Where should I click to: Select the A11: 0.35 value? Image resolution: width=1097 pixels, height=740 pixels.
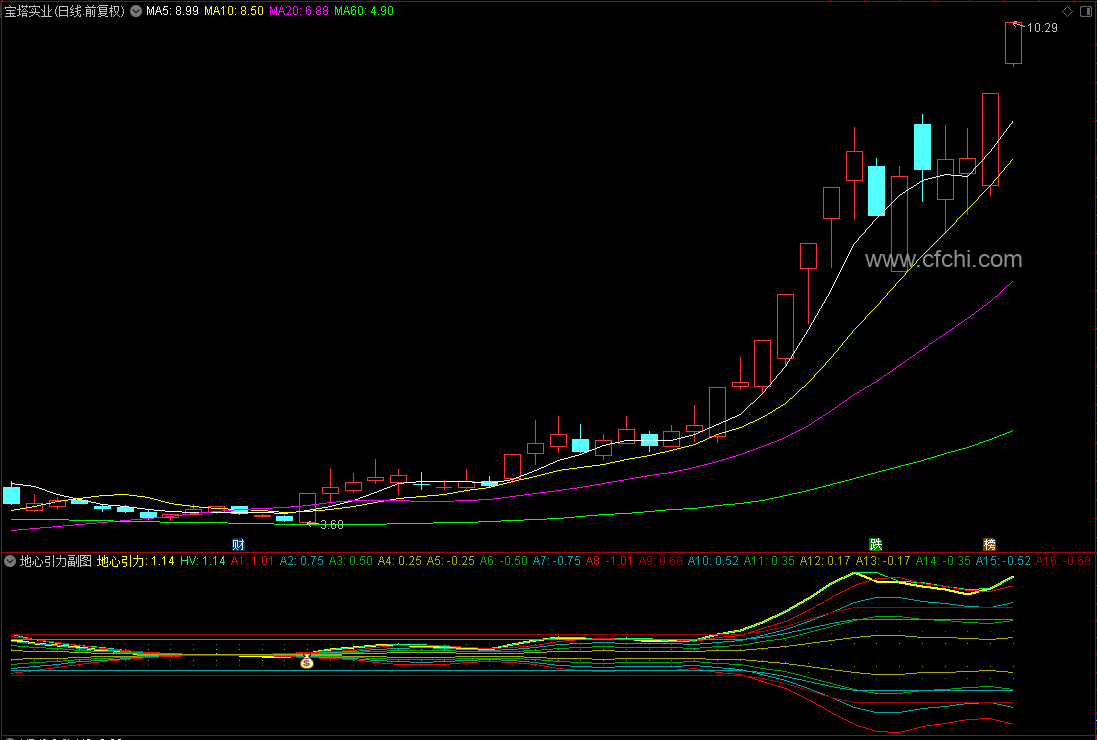[x=769, y=561]
